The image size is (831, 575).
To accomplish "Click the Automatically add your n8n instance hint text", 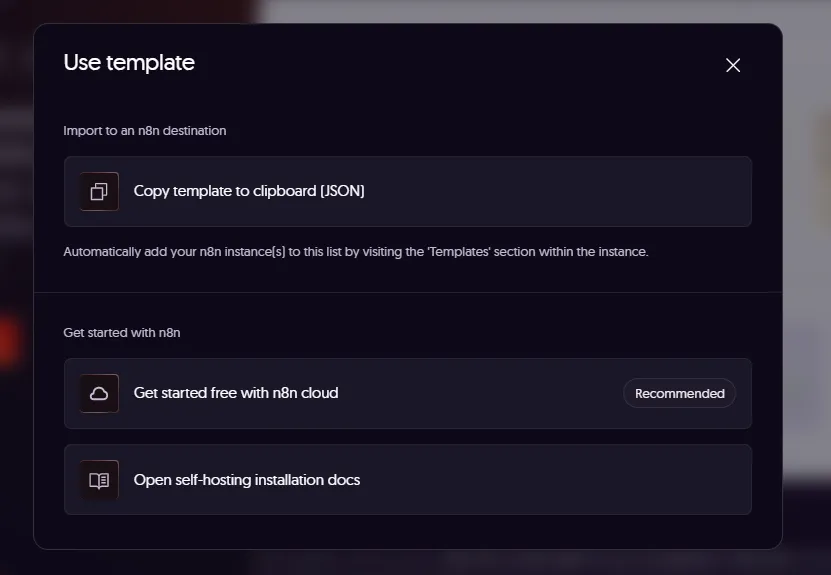I will 356,252.
